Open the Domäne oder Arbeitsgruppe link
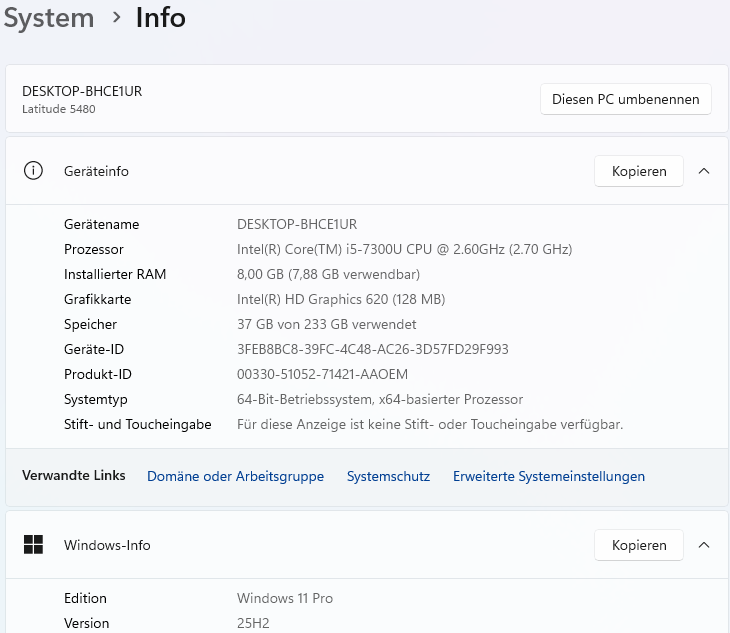 pyautogui.click(x=235, y=476)
